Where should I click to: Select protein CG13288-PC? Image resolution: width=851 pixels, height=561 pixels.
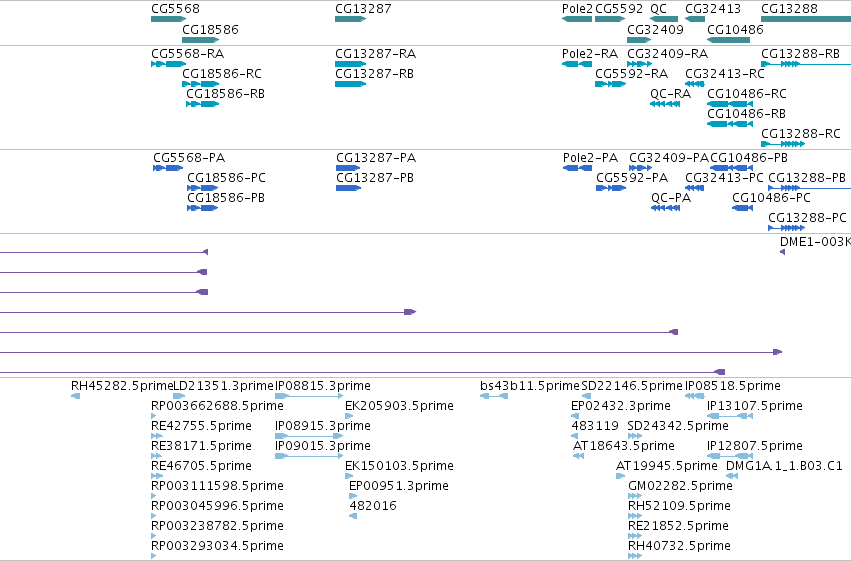pos(786,228)
